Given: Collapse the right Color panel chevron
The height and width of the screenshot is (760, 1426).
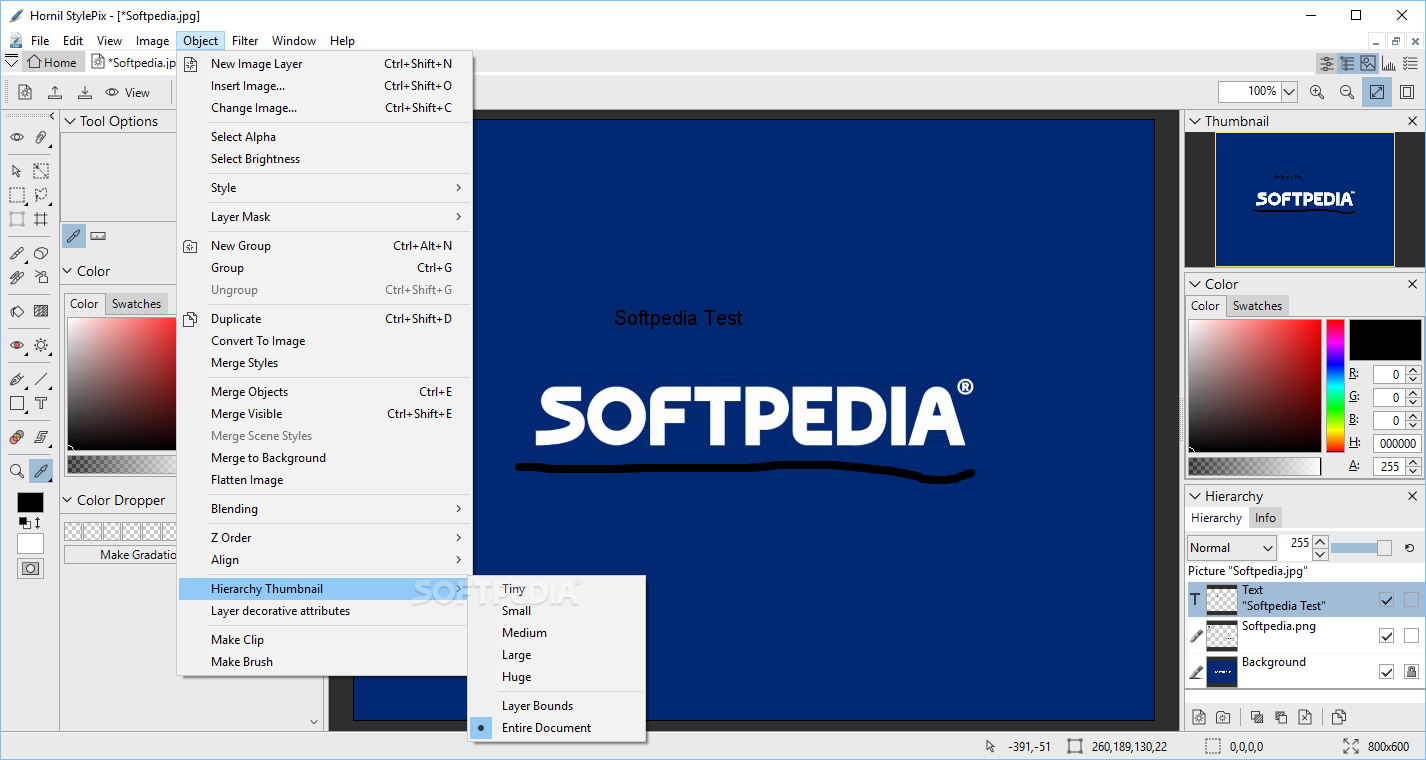Looking at the screenshot, I should [1194, 284].
